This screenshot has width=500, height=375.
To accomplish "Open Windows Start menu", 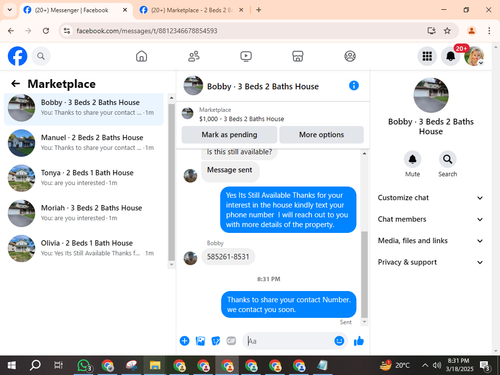I will [x=12, y=365].
